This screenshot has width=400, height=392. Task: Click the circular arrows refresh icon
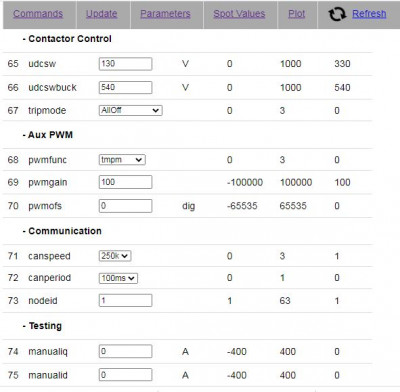(x=337, y=14)
